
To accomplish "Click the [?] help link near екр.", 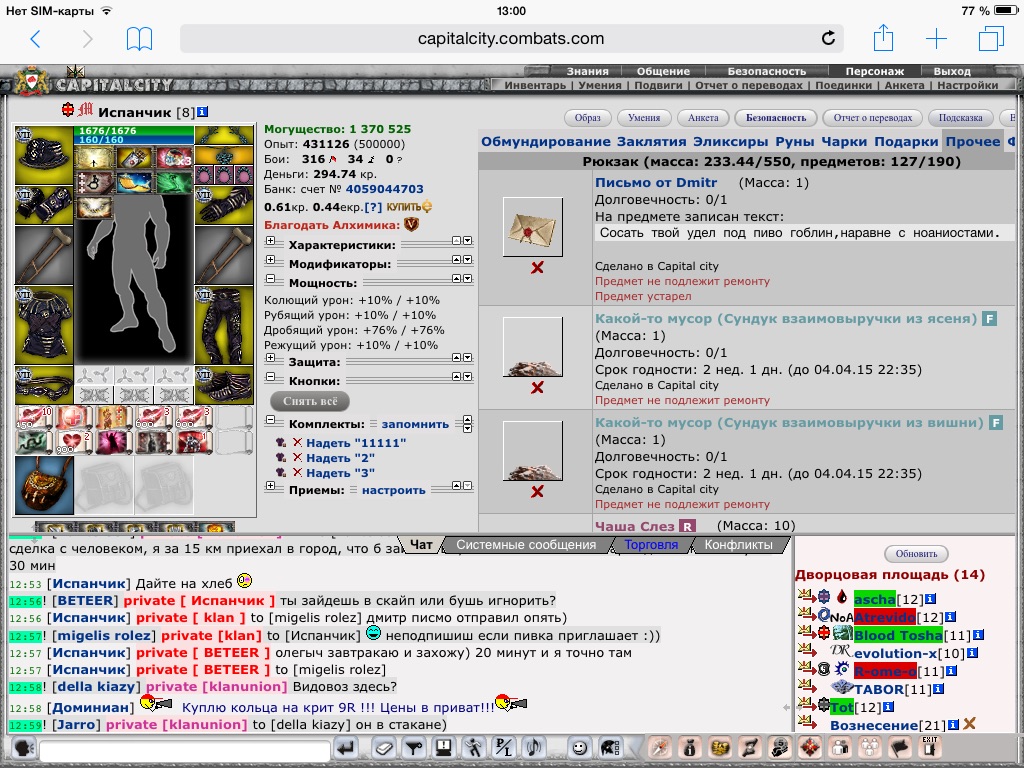I will click(373, 207).
